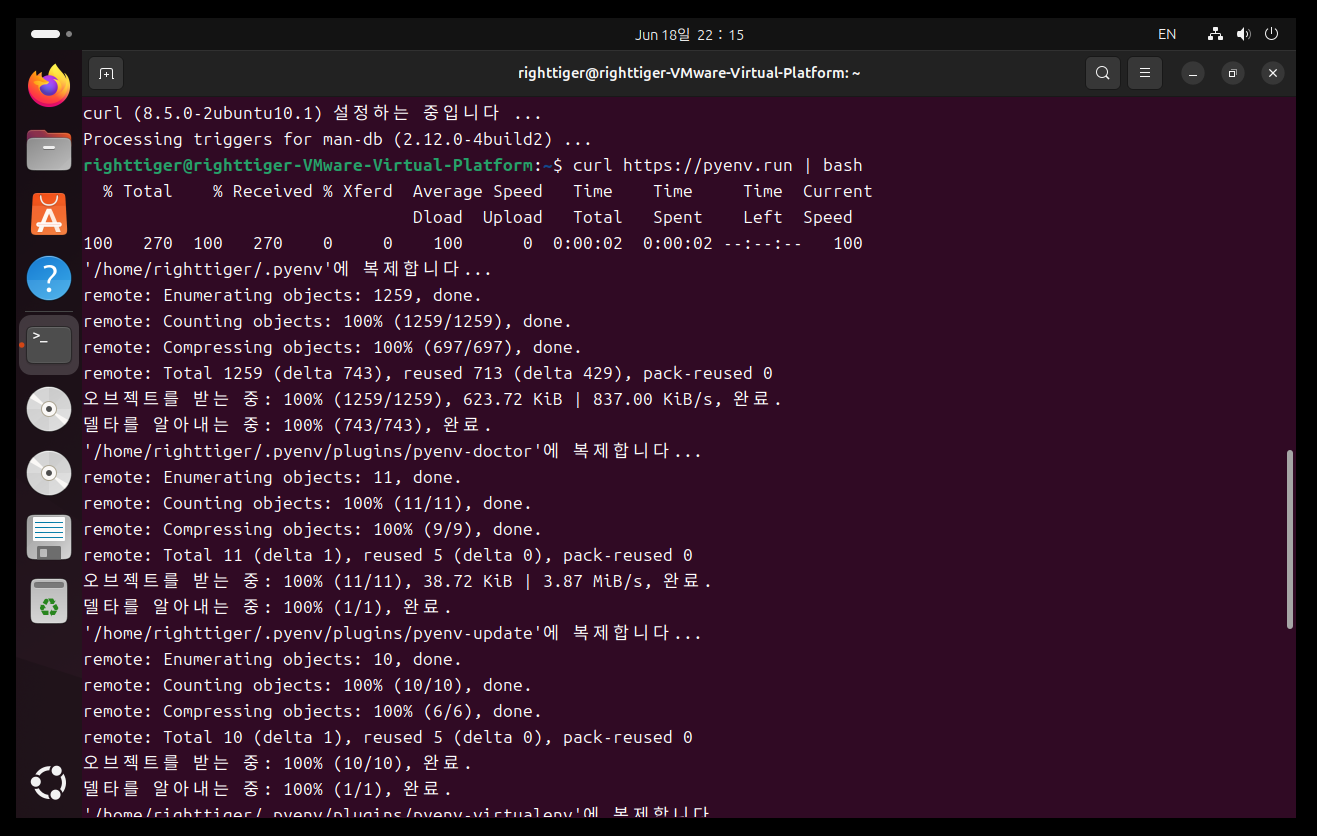Image resolution: width=1317 pixels, height=836 pixels.
Task: Click the 'curl https://pyenv.run | bash' command
Action: pyautogui.click(x=717, y=165)
